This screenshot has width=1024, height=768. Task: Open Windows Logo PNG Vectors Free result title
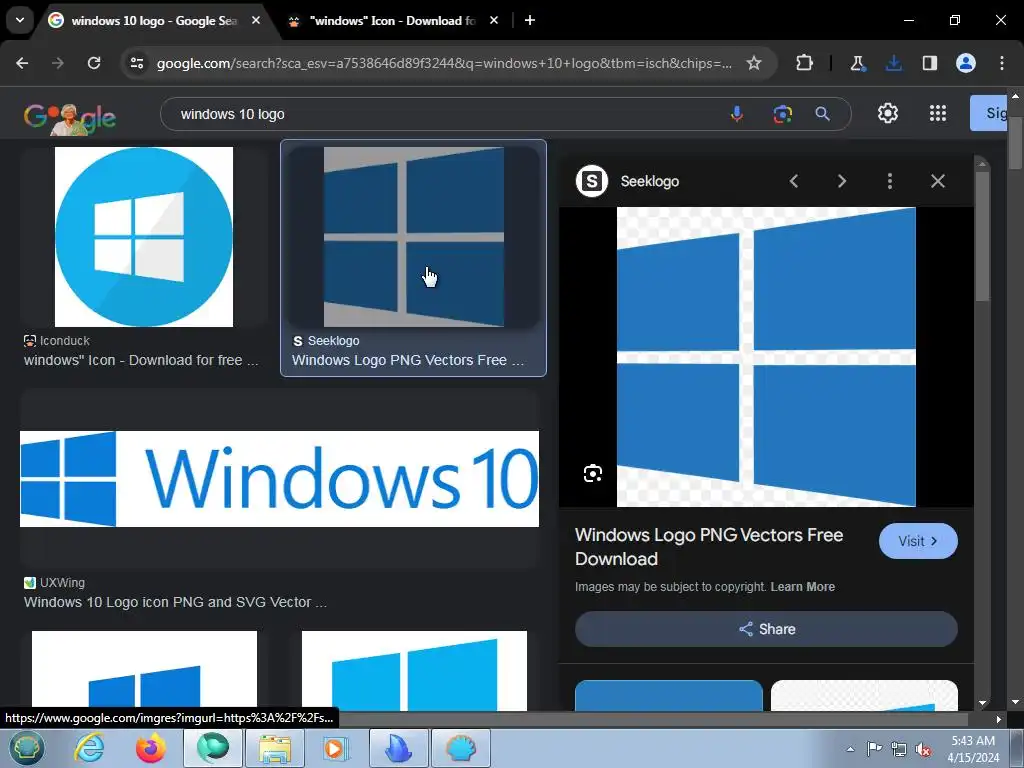click(x=408, y=360)
